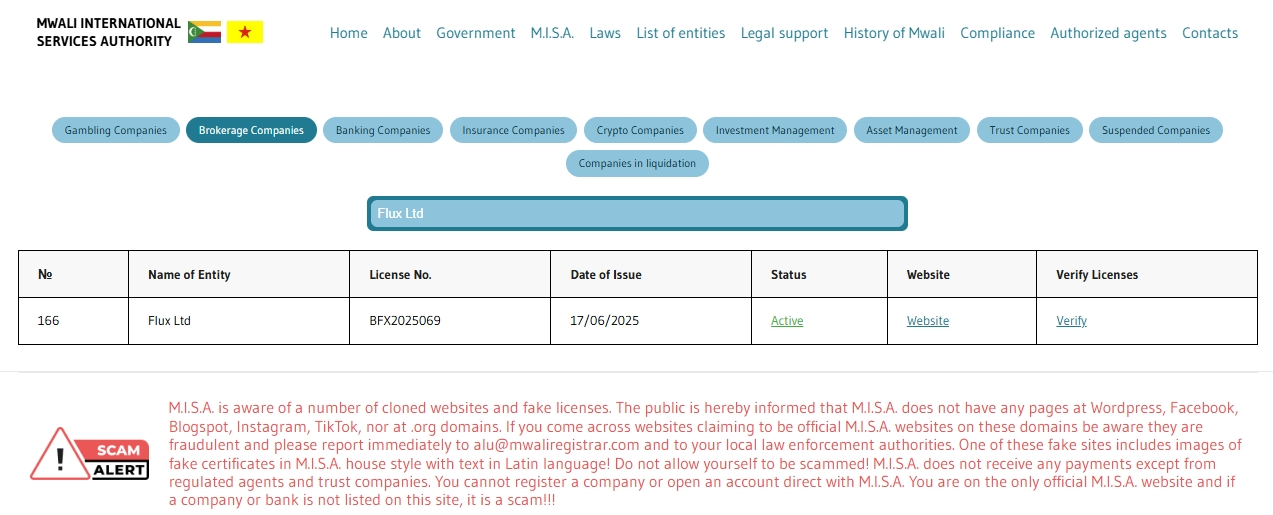This screenshot has width=1273, height=515.
Task: Show Companies in liquidation
Action: tap(637, 163)
